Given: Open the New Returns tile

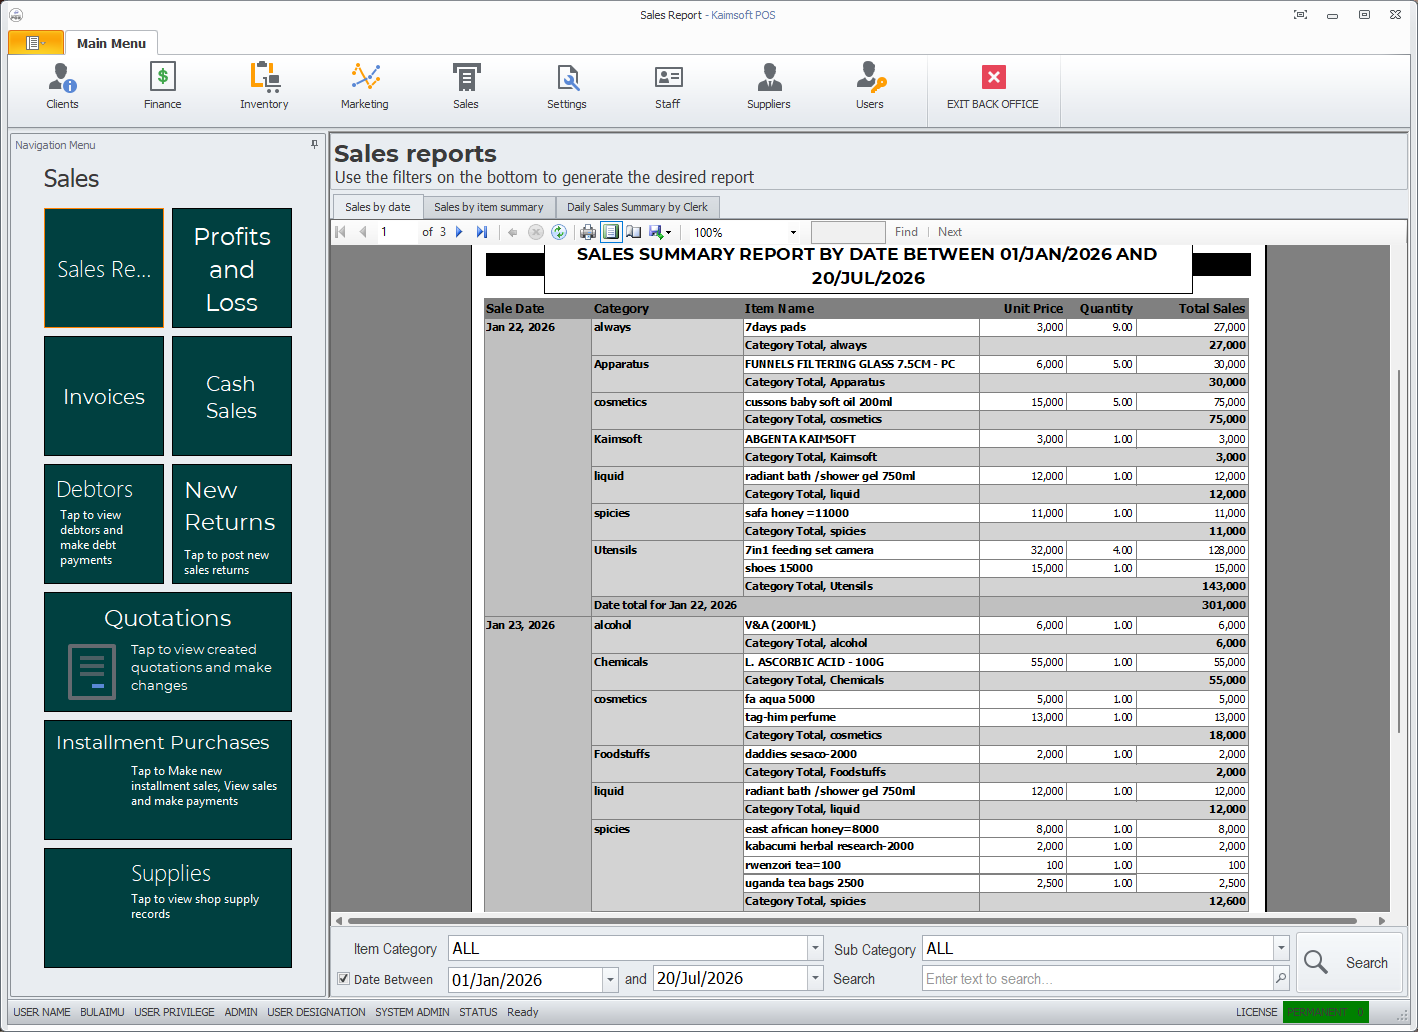Looking at the screenshot, I should (232, 524).
